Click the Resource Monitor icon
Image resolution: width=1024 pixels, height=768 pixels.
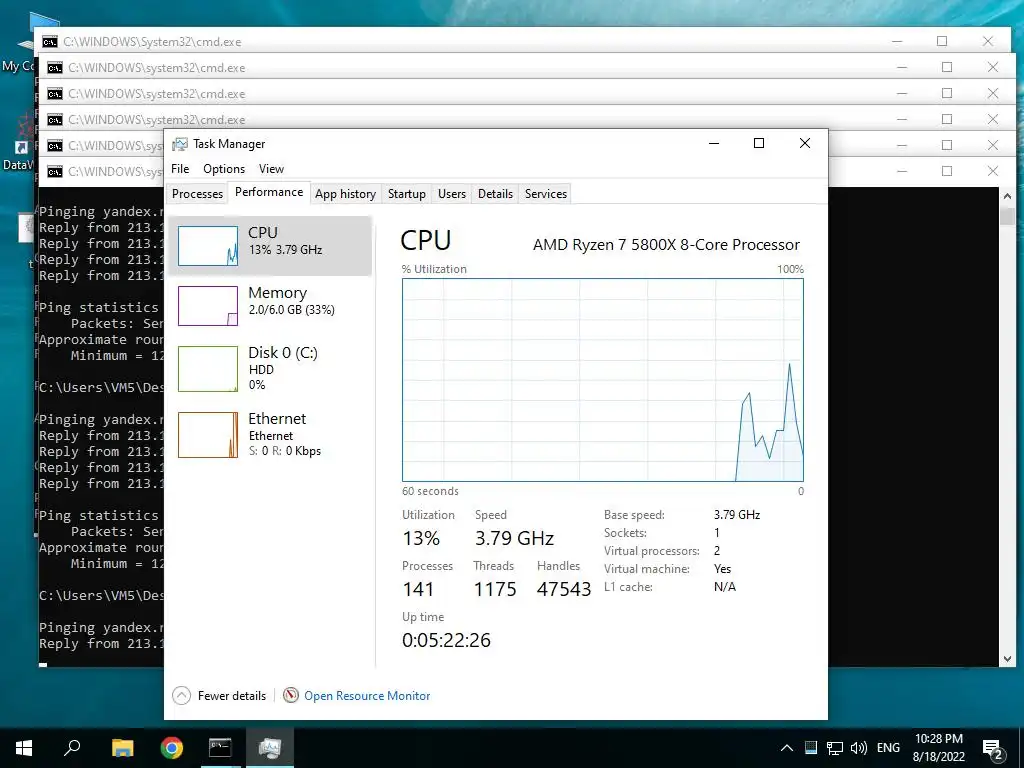pos(291,696)
